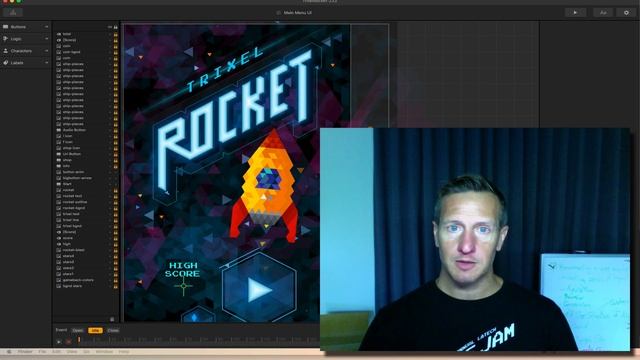
Task: Toggle lock on the trixel text layer
Action: click(116, 214)
